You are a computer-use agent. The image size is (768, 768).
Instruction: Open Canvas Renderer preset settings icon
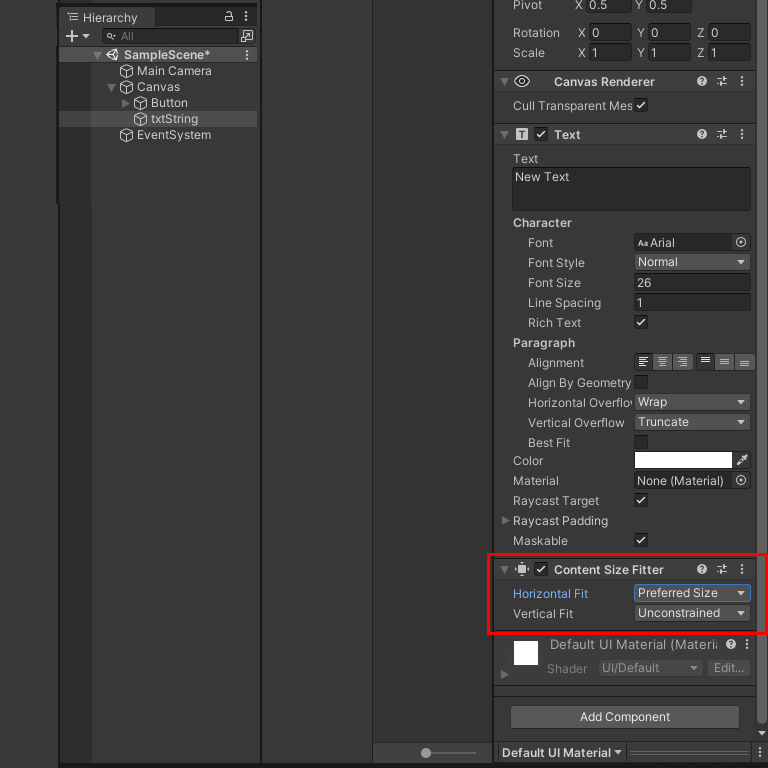point(721,81)
